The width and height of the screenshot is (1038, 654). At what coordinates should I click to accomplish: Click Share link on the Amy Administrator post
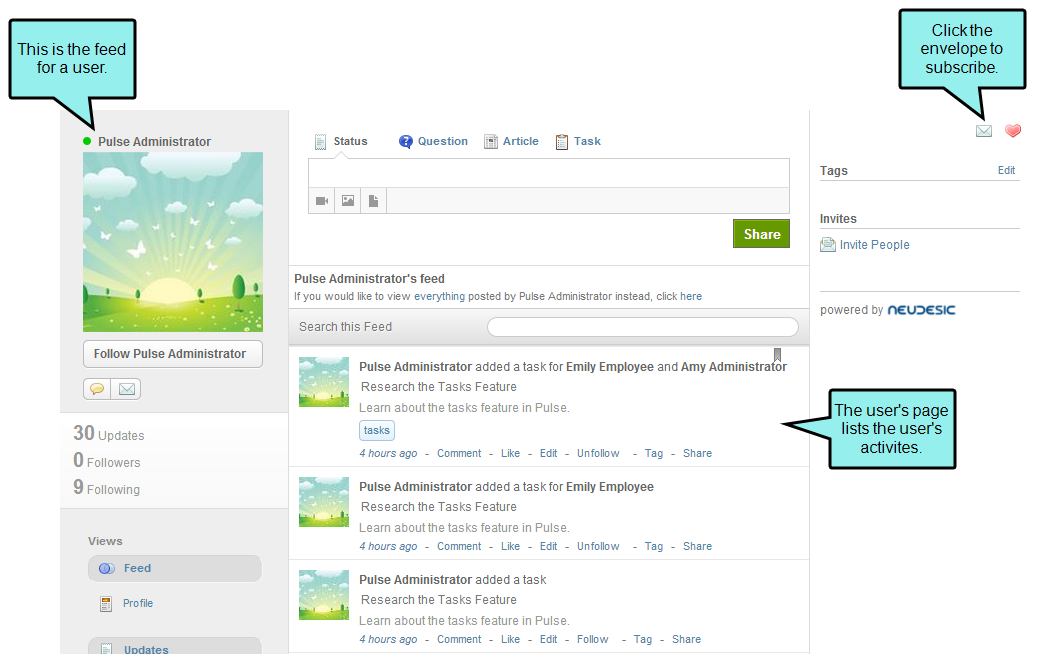[x=697, y=453]
